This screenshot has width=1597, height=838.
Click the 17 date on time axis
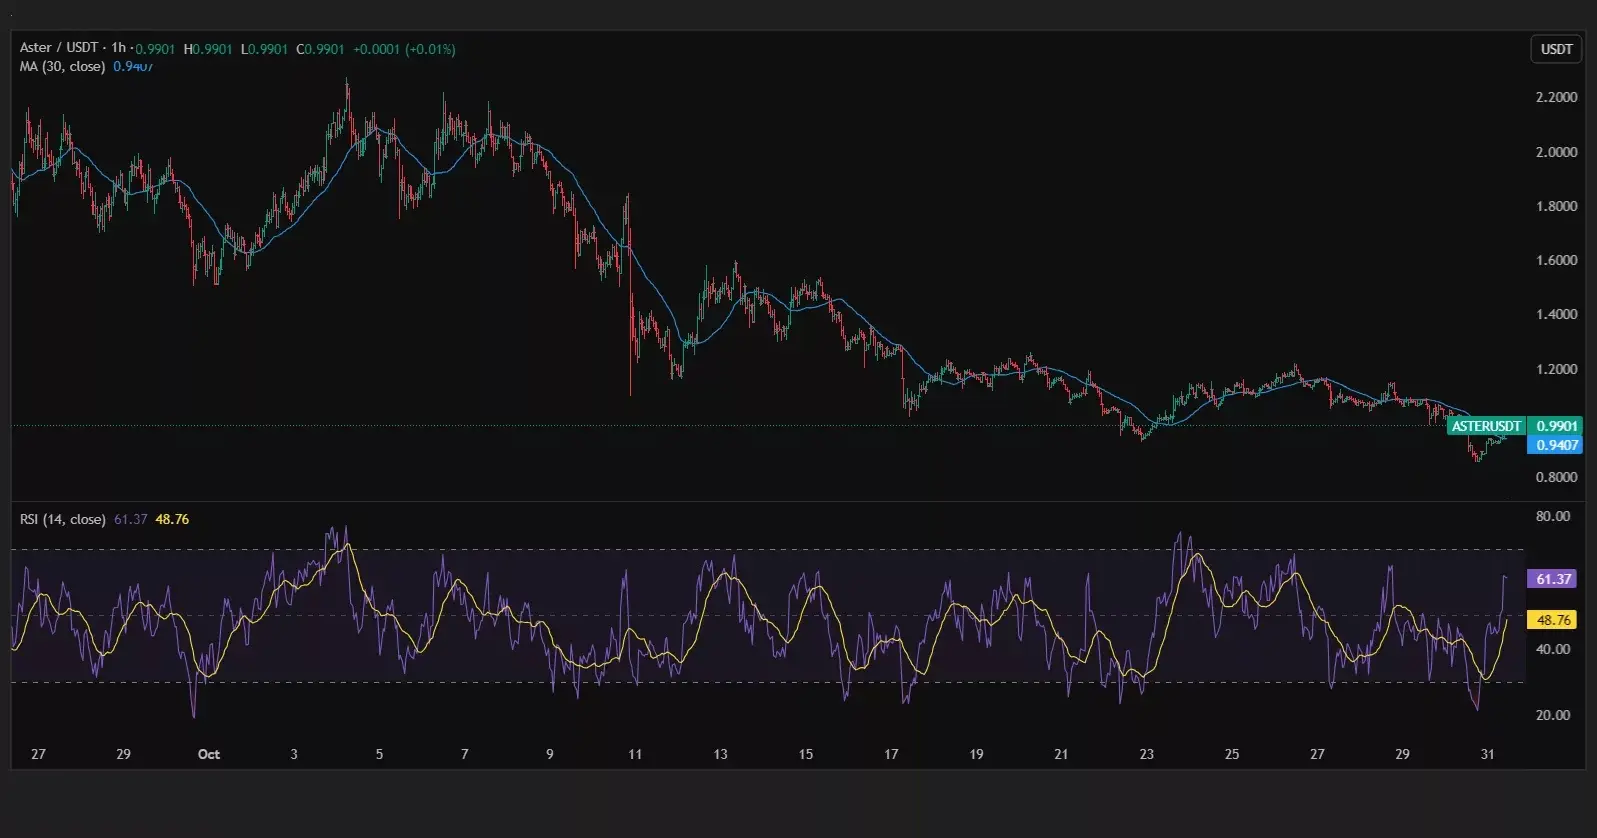[x=891, y=754]
